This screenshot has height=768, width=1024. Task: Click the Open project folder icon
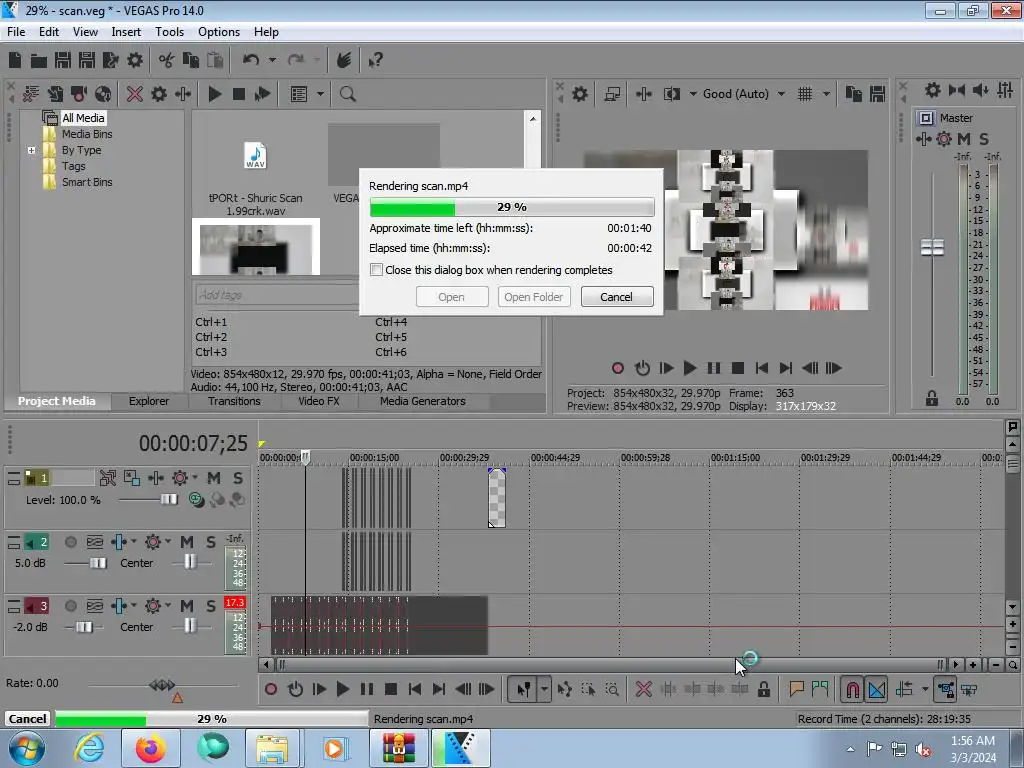(39, 61)
